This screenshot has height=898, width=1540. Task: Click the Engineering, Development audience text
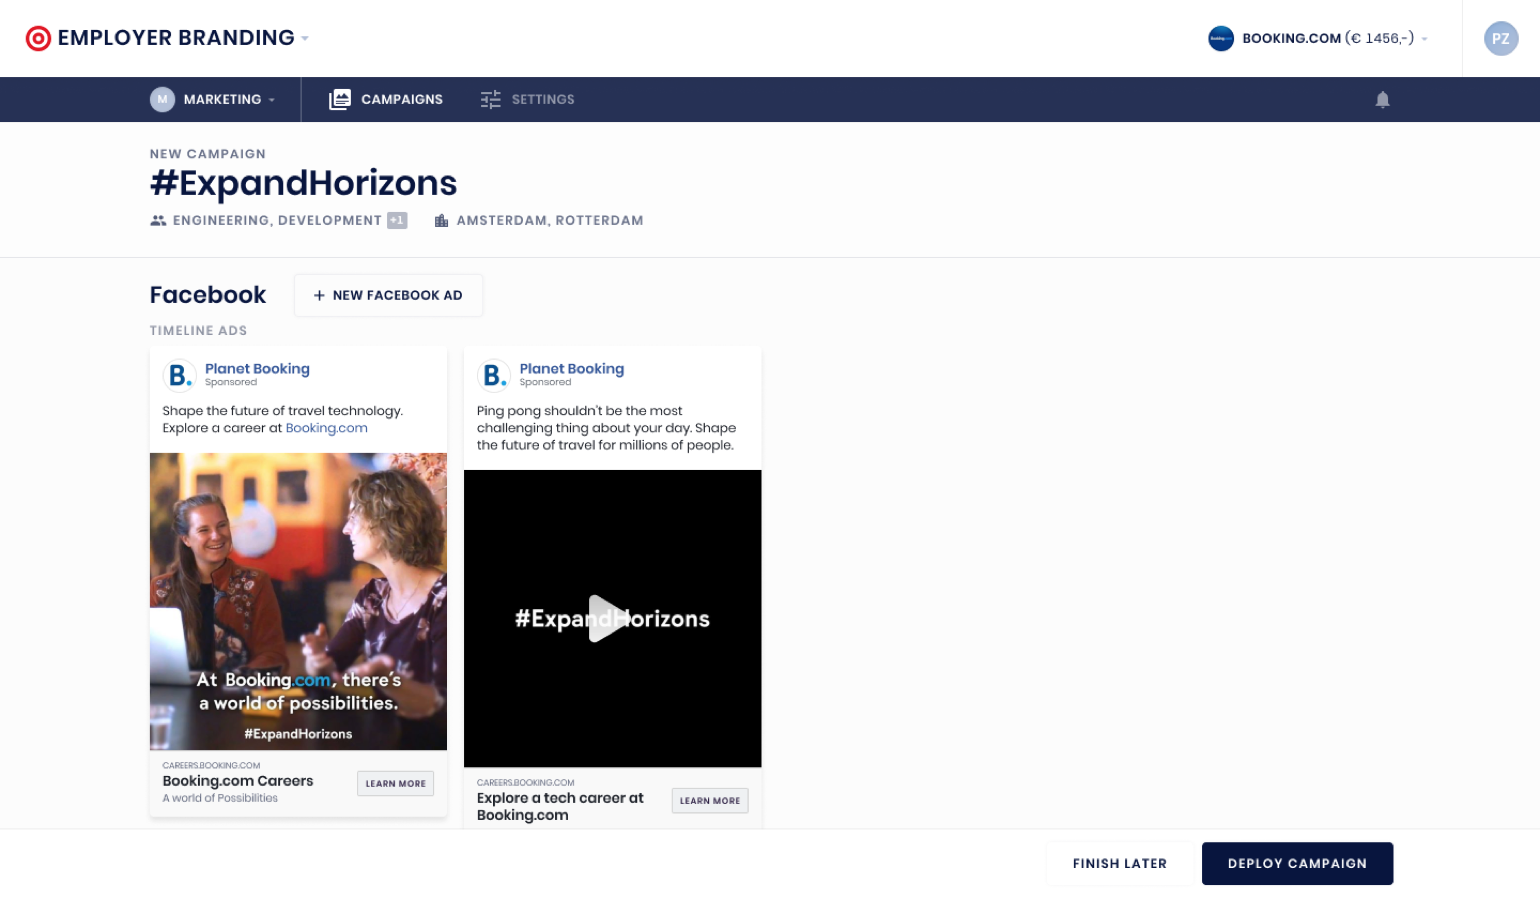click(277, 220)
